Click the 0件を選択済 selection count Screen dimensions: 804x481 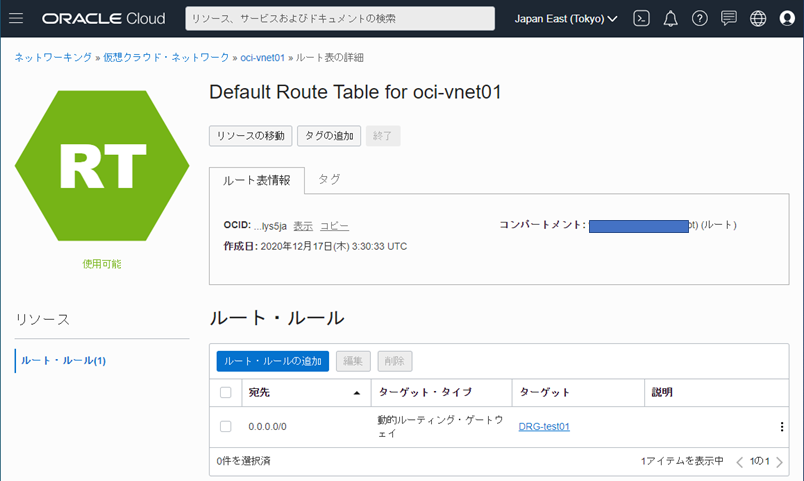click(244, 461)
